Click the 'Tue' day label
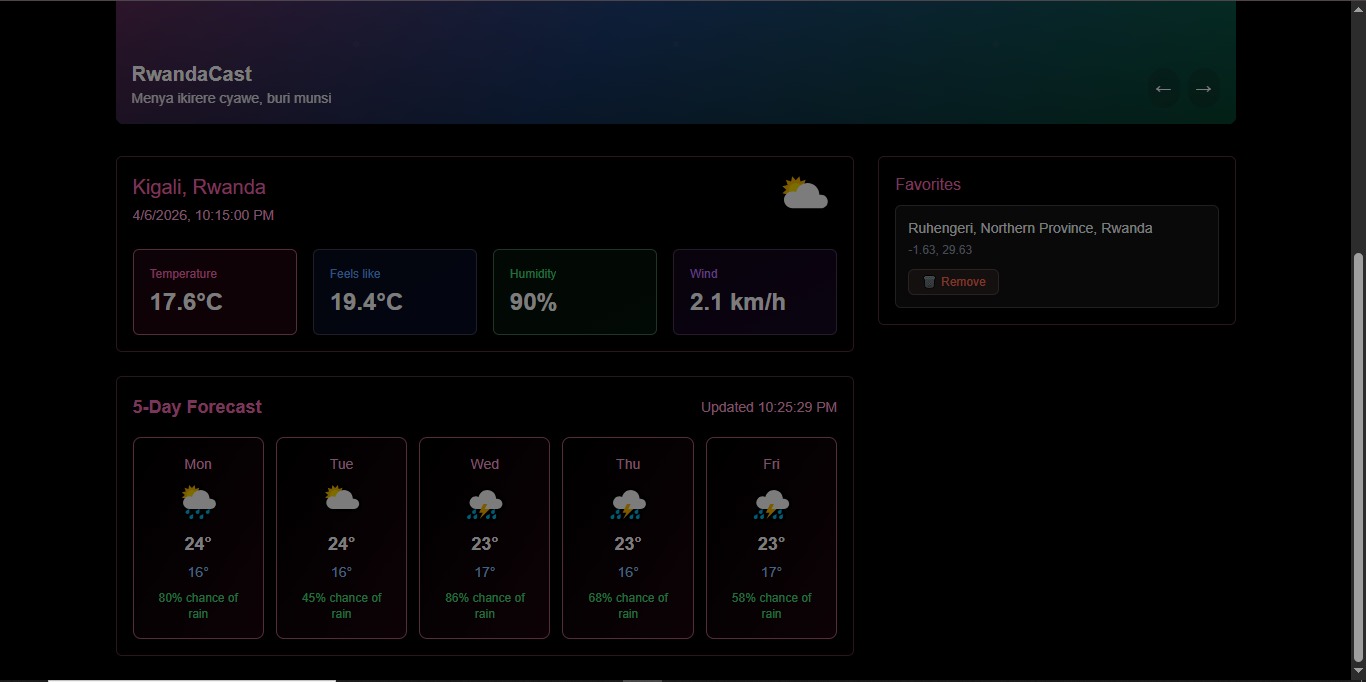 pos(342,464)
